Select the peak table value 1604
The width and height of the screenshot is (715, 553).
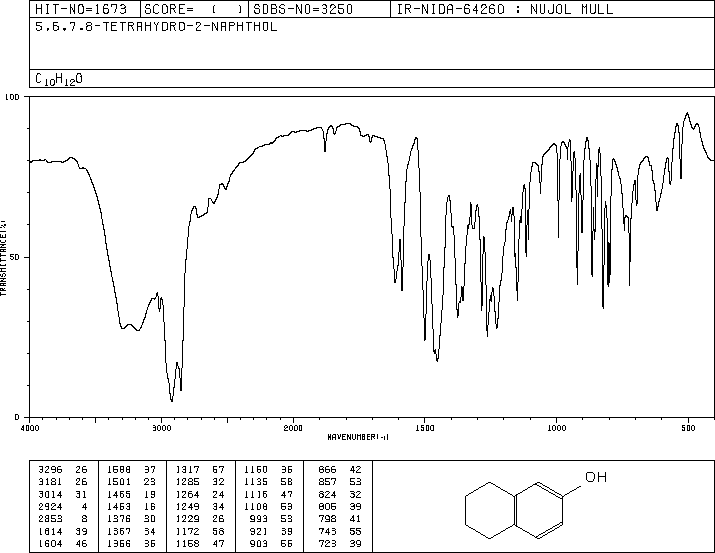(x=50, y=543)
